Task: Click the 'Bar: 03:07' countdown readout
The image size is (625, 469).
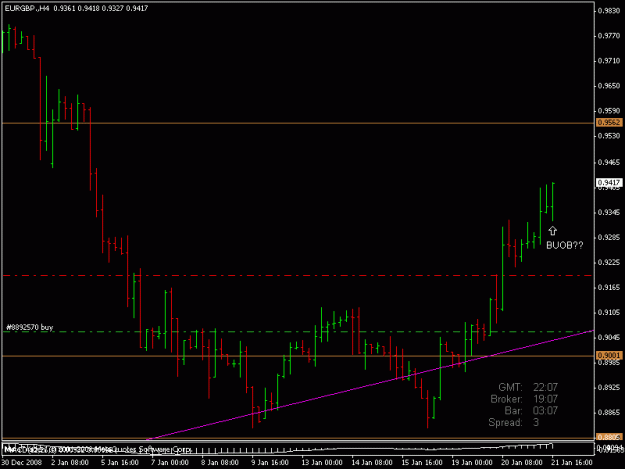Action: coord(531,410)
